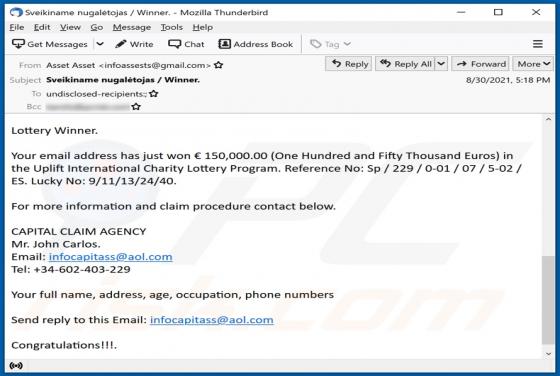Open the Address Book

tap(256, 44)
